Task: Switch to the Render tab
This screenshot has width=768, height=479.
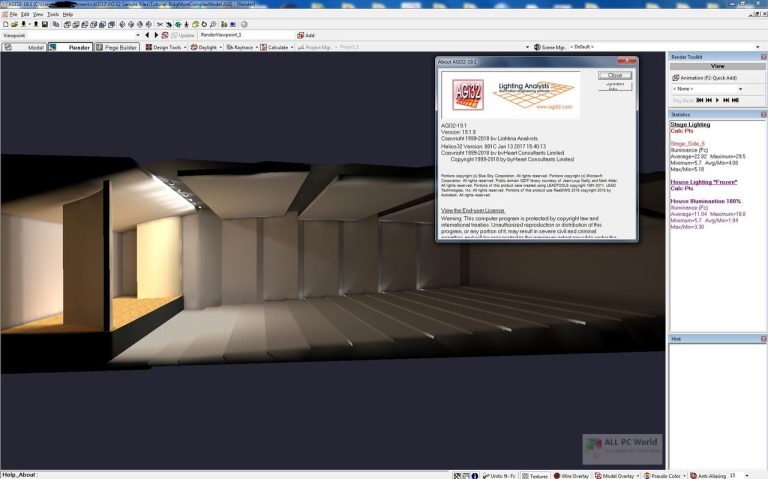Action: [70, 47]
